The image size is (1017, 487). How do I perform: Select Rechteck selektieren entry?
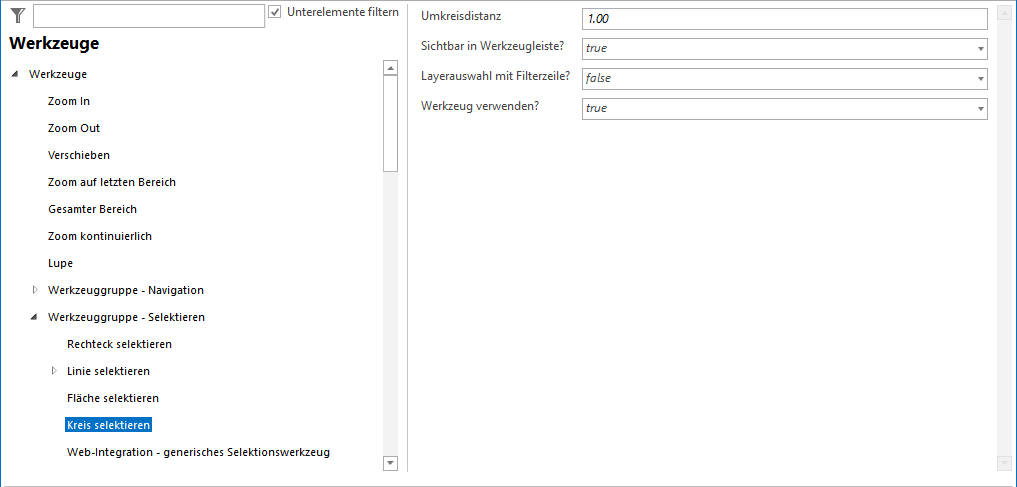tap(119, 344)
